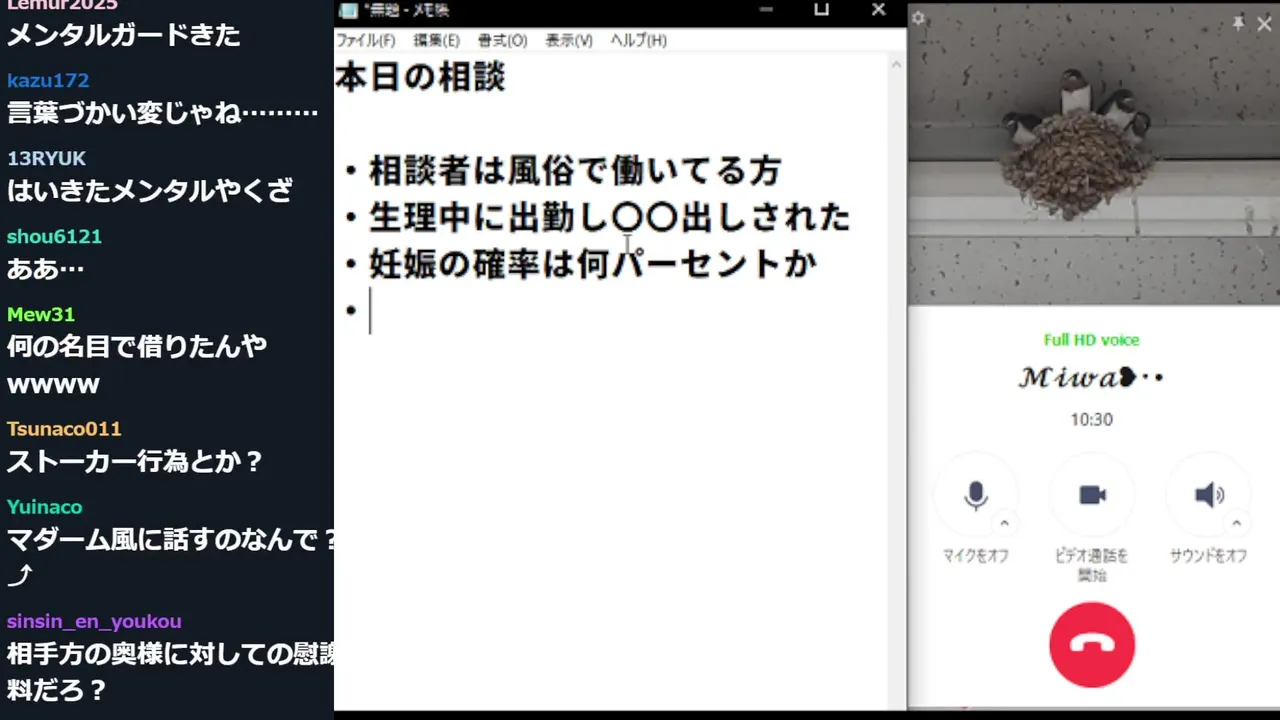Turn off sound with the speaker icon

pos(1209,495)
